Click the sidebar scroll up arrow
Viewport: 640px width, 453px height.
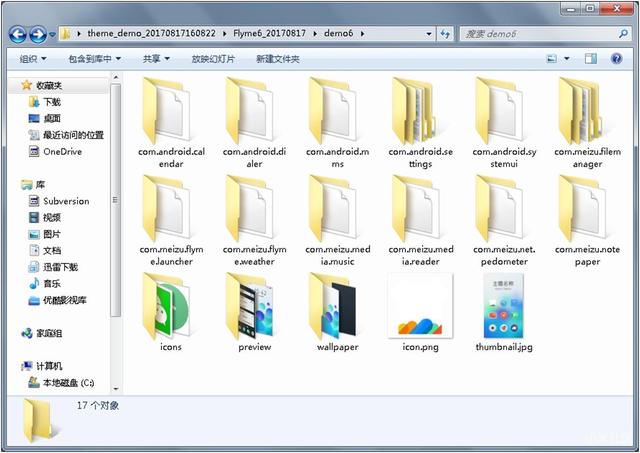tap(116, 77)
